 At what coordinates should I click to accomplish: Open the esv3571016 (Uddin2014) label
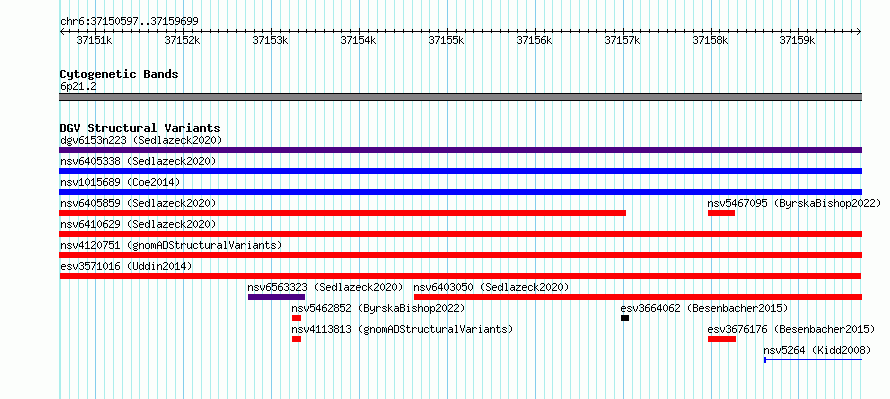coord(126,266)
